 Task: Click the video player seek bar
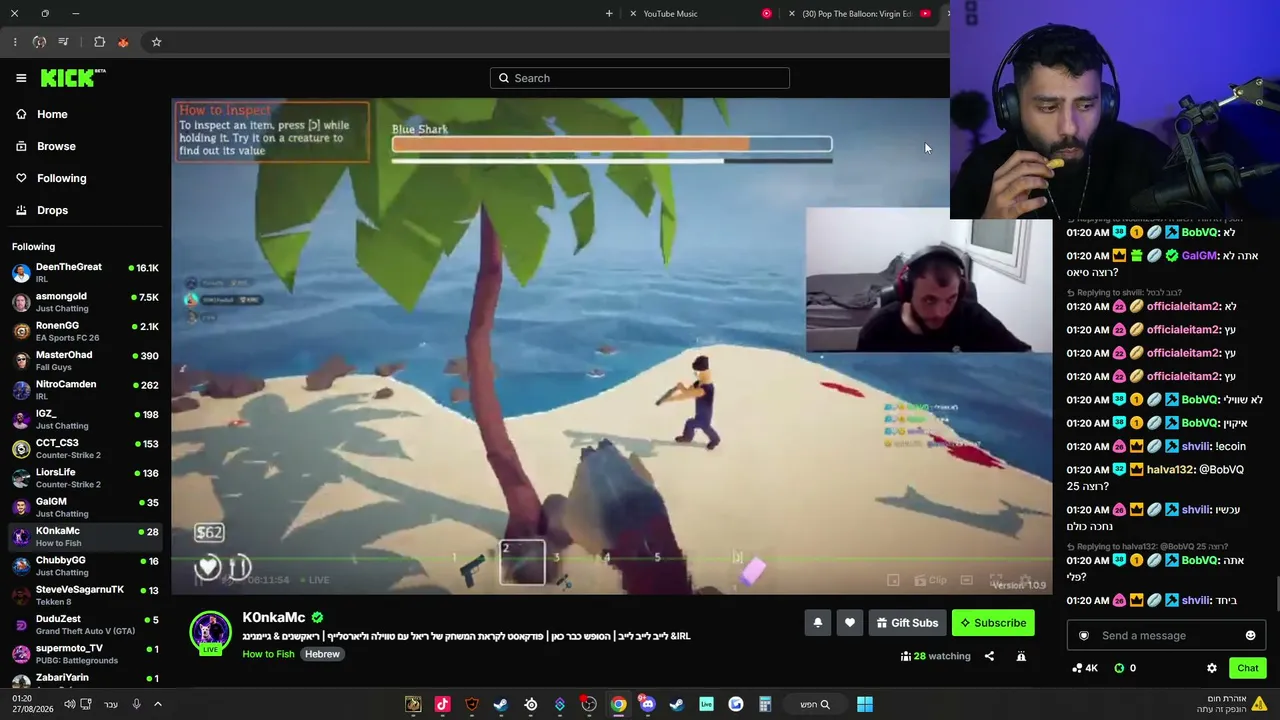pyautogui.click(x=611, y=560)
